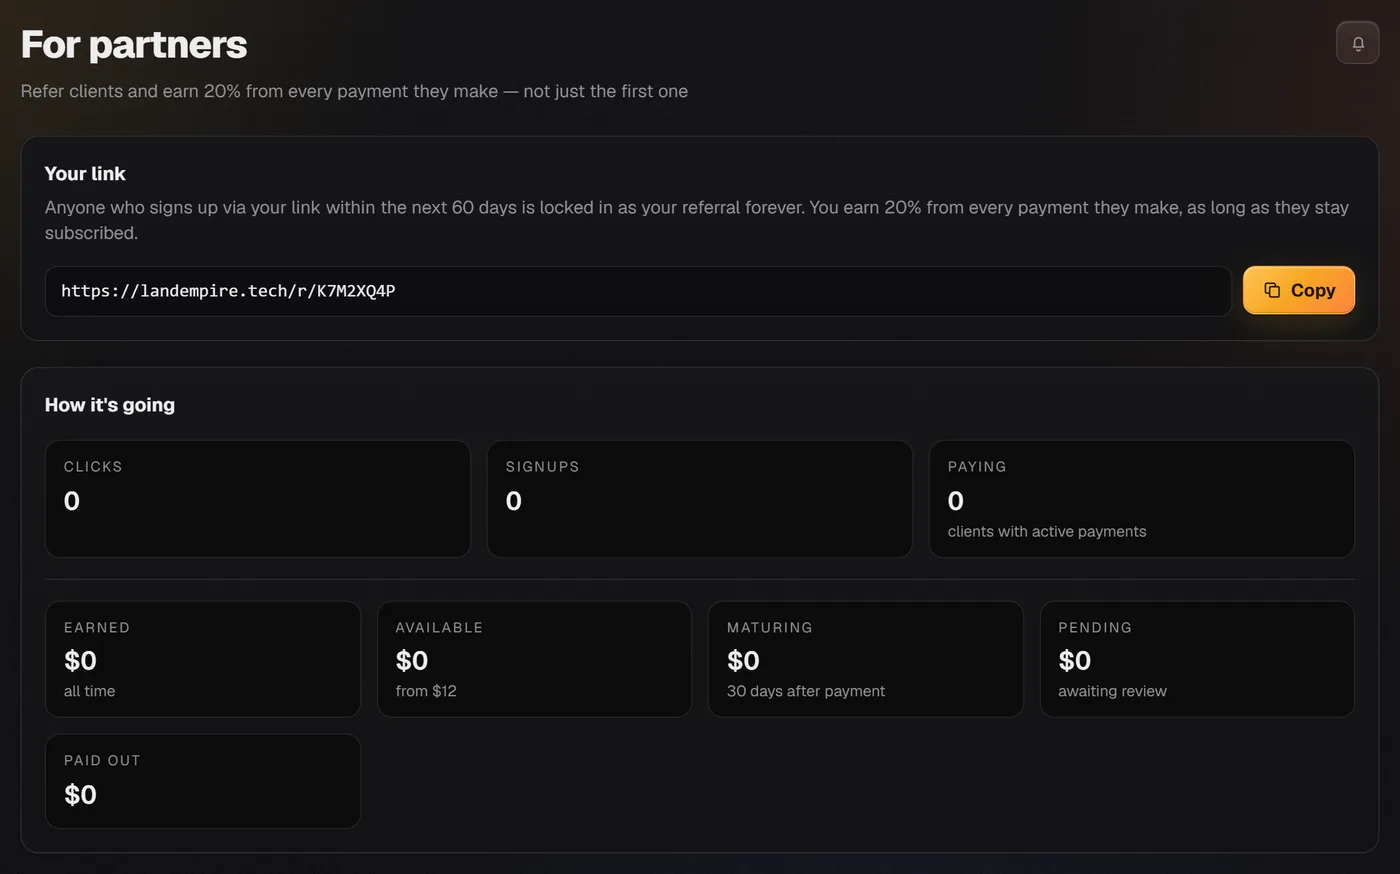This screenshot has width=1400, height=874.
Task: Click the Signups stat card
Action: tap(700, 499)
